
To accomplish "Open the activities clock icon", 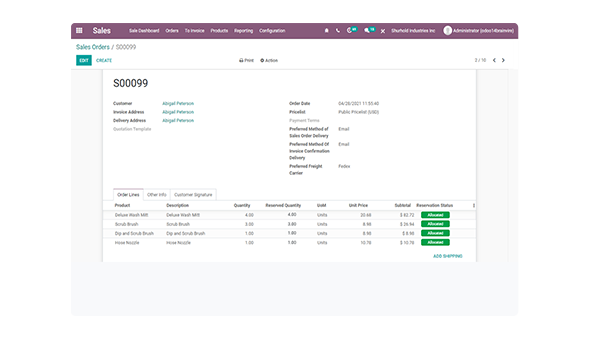I will click(350, 30).
